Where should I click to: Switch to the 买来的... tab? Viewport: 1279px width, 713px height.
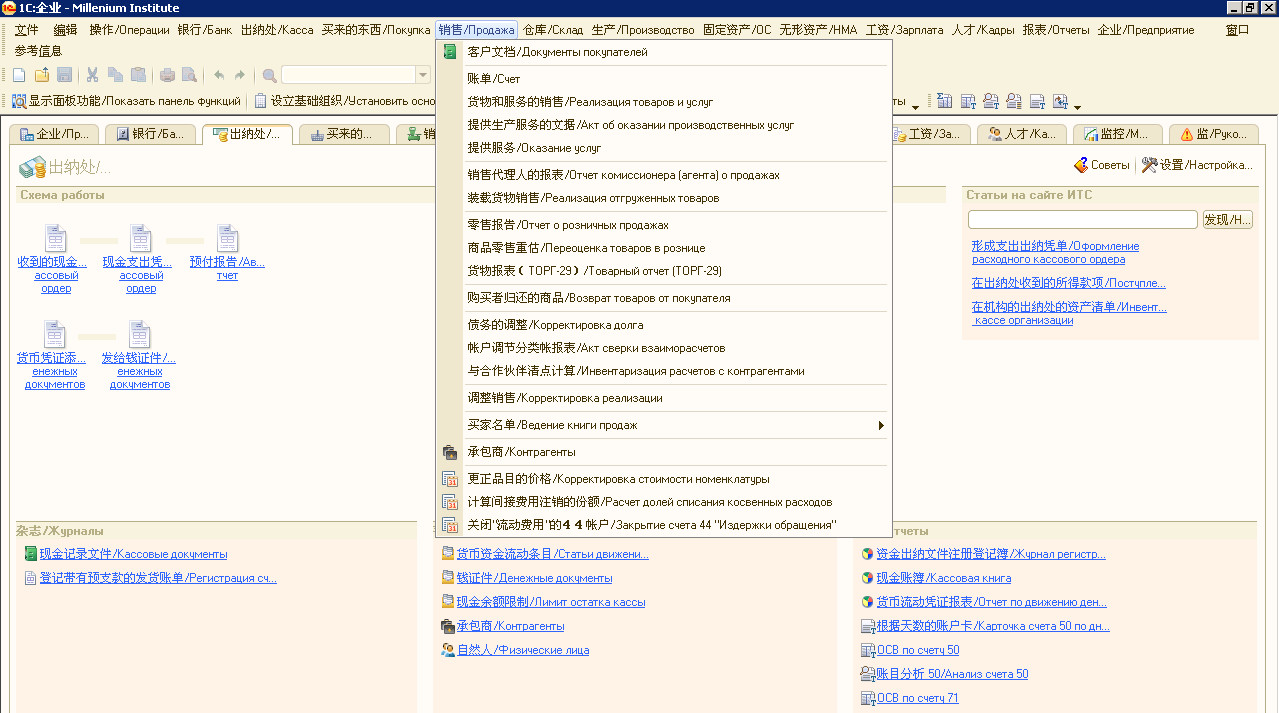point(343,134)
